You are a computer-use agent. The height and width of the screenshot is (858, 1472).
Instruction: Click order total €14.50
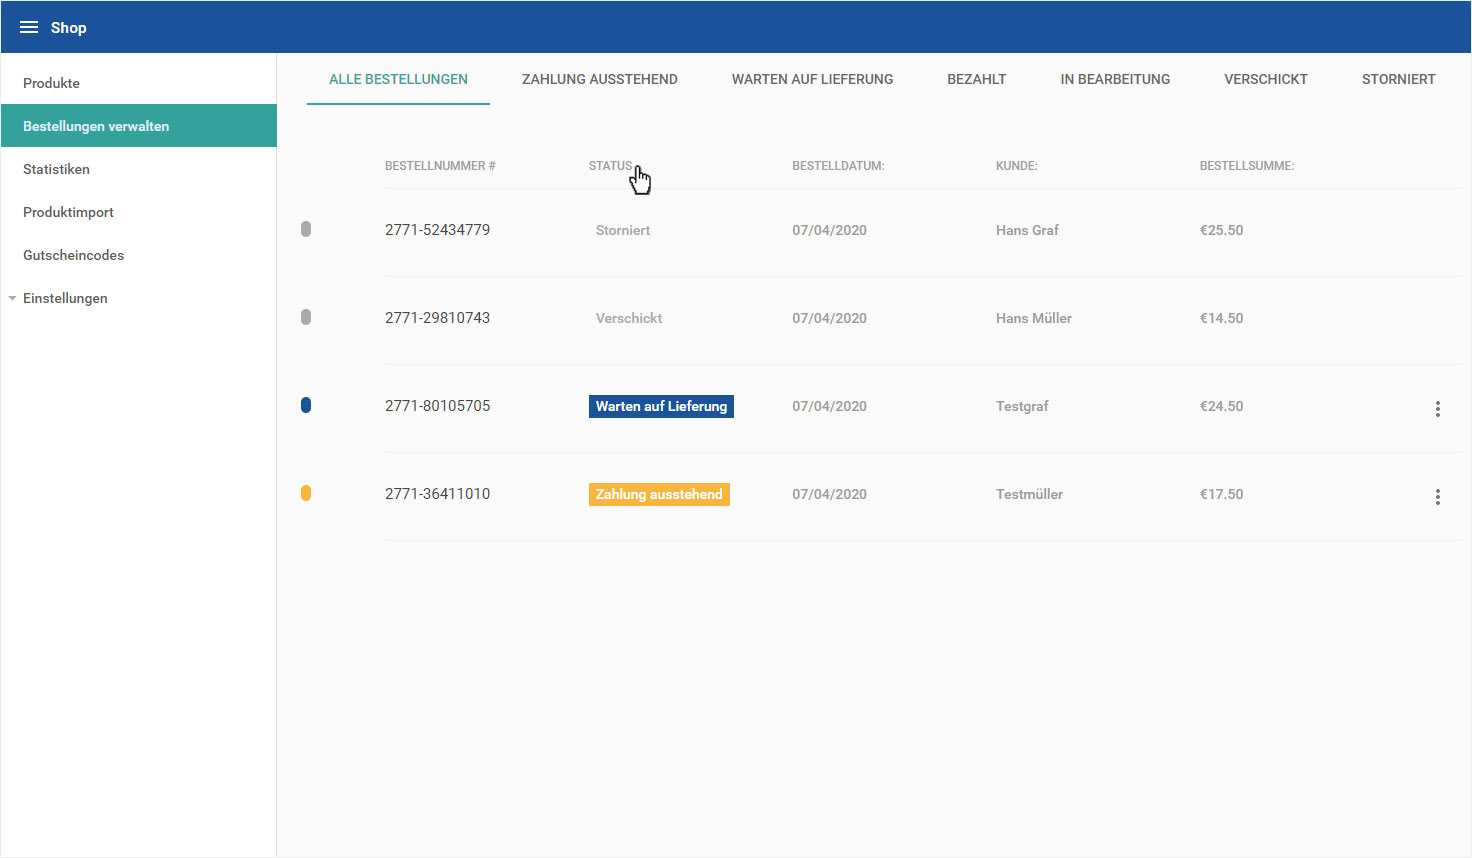[1221, 318]
